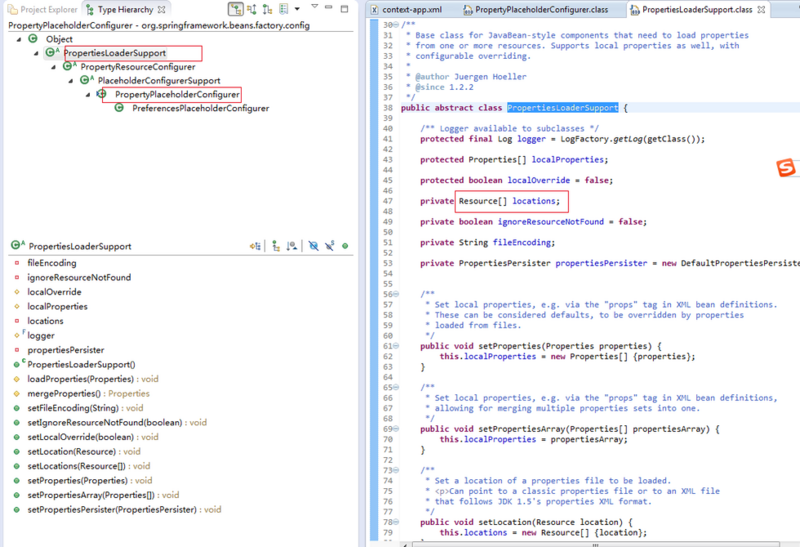Click the PropertiesLoaderSupport members pane header icon
This screenshot has height=547, width=800.
17,245
